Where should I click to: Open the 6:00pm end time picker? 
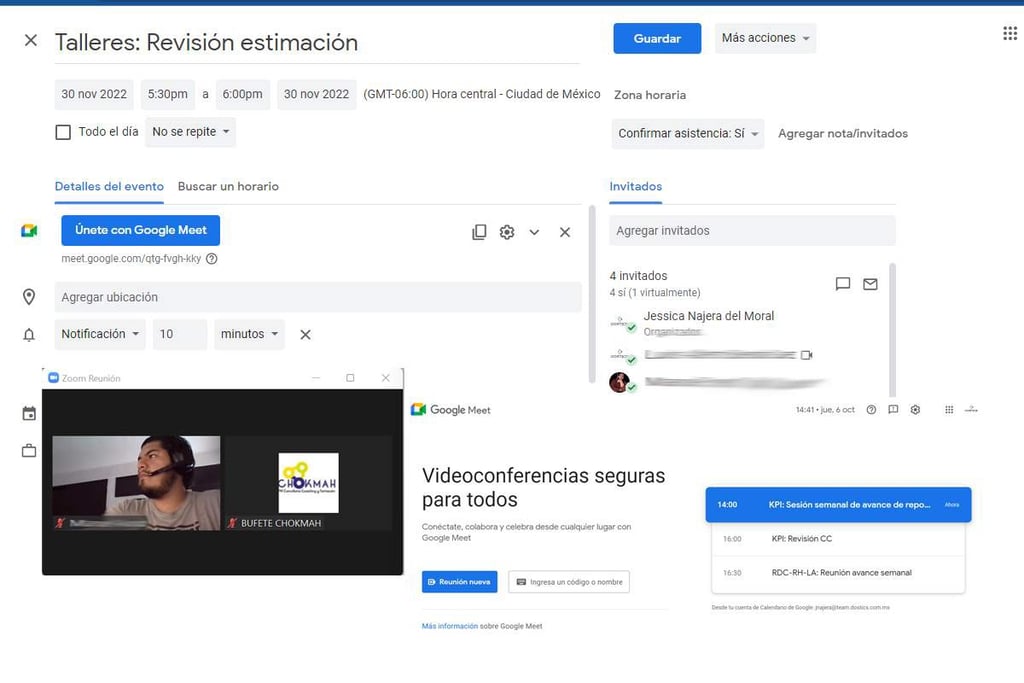click(x=242, y=94)
